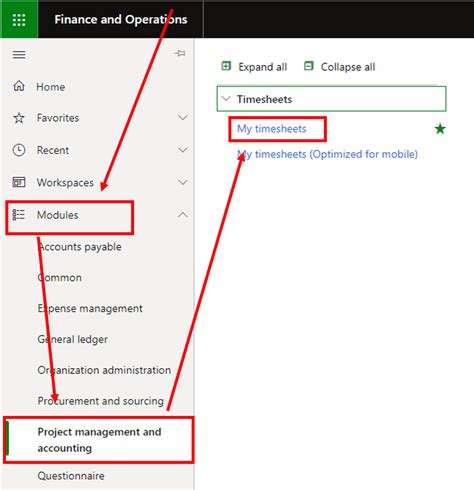Collapse the Timesheets group

pos(227,99)
